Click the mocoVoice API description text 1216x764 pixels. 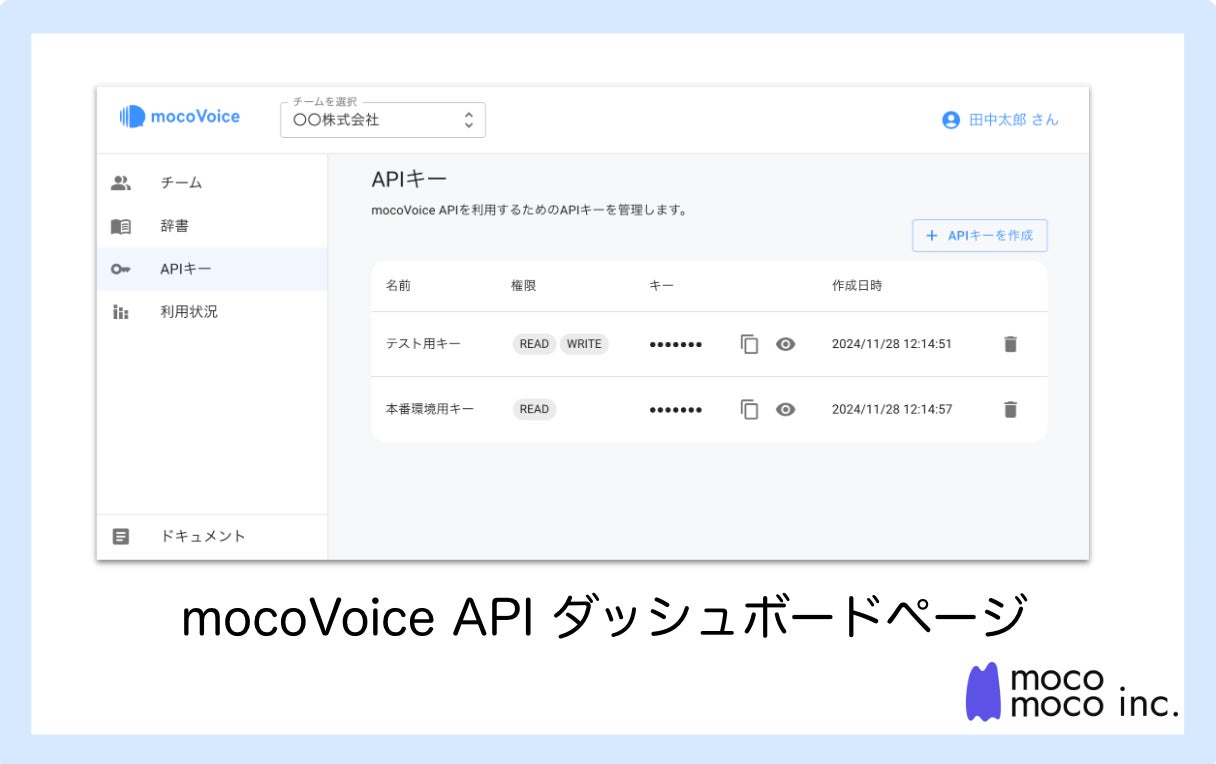(528, 211)
